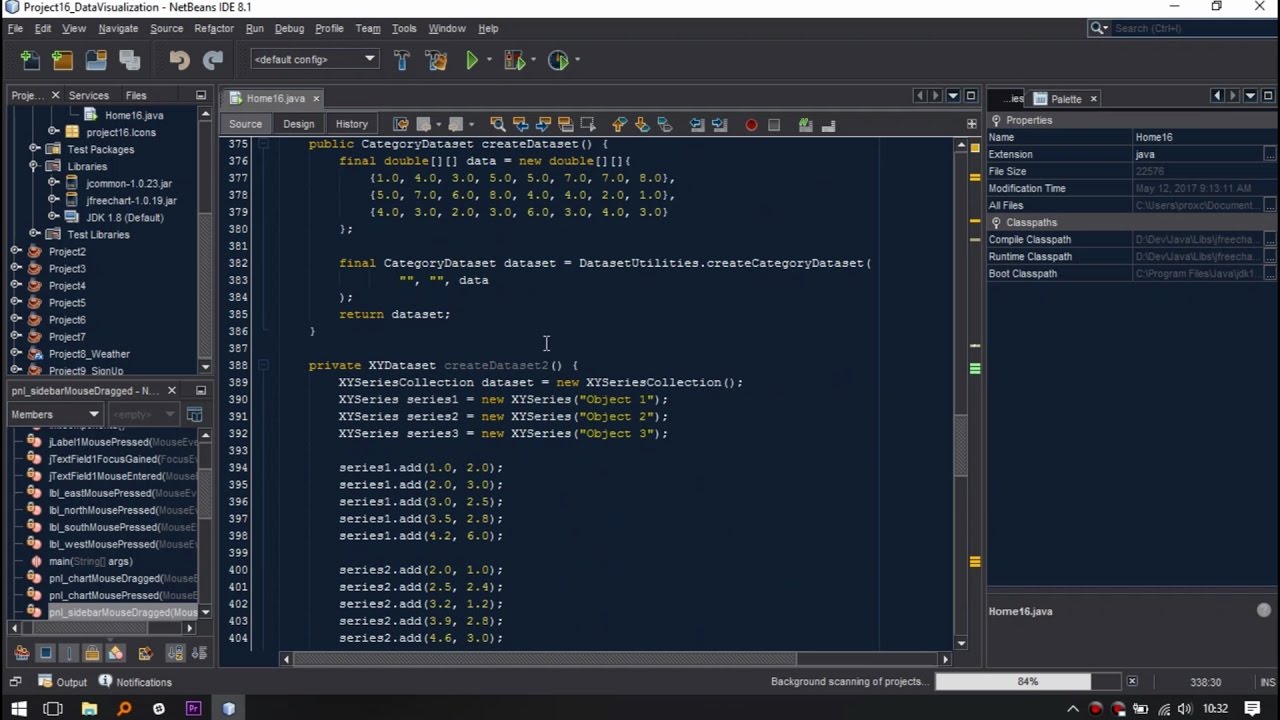1280x720 pixels.
Task: Undo last action with toolbar arrow
Action: pyautogui.click(x=179, y=60)
